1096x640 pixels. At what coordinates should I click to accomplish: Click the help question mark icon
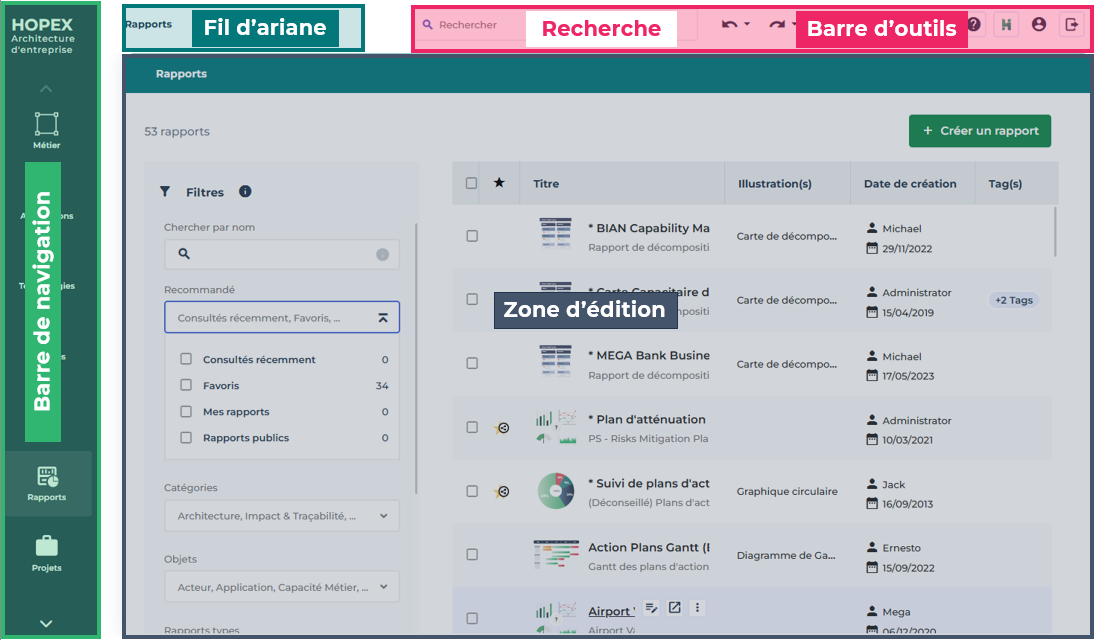(x=974, y=25)
